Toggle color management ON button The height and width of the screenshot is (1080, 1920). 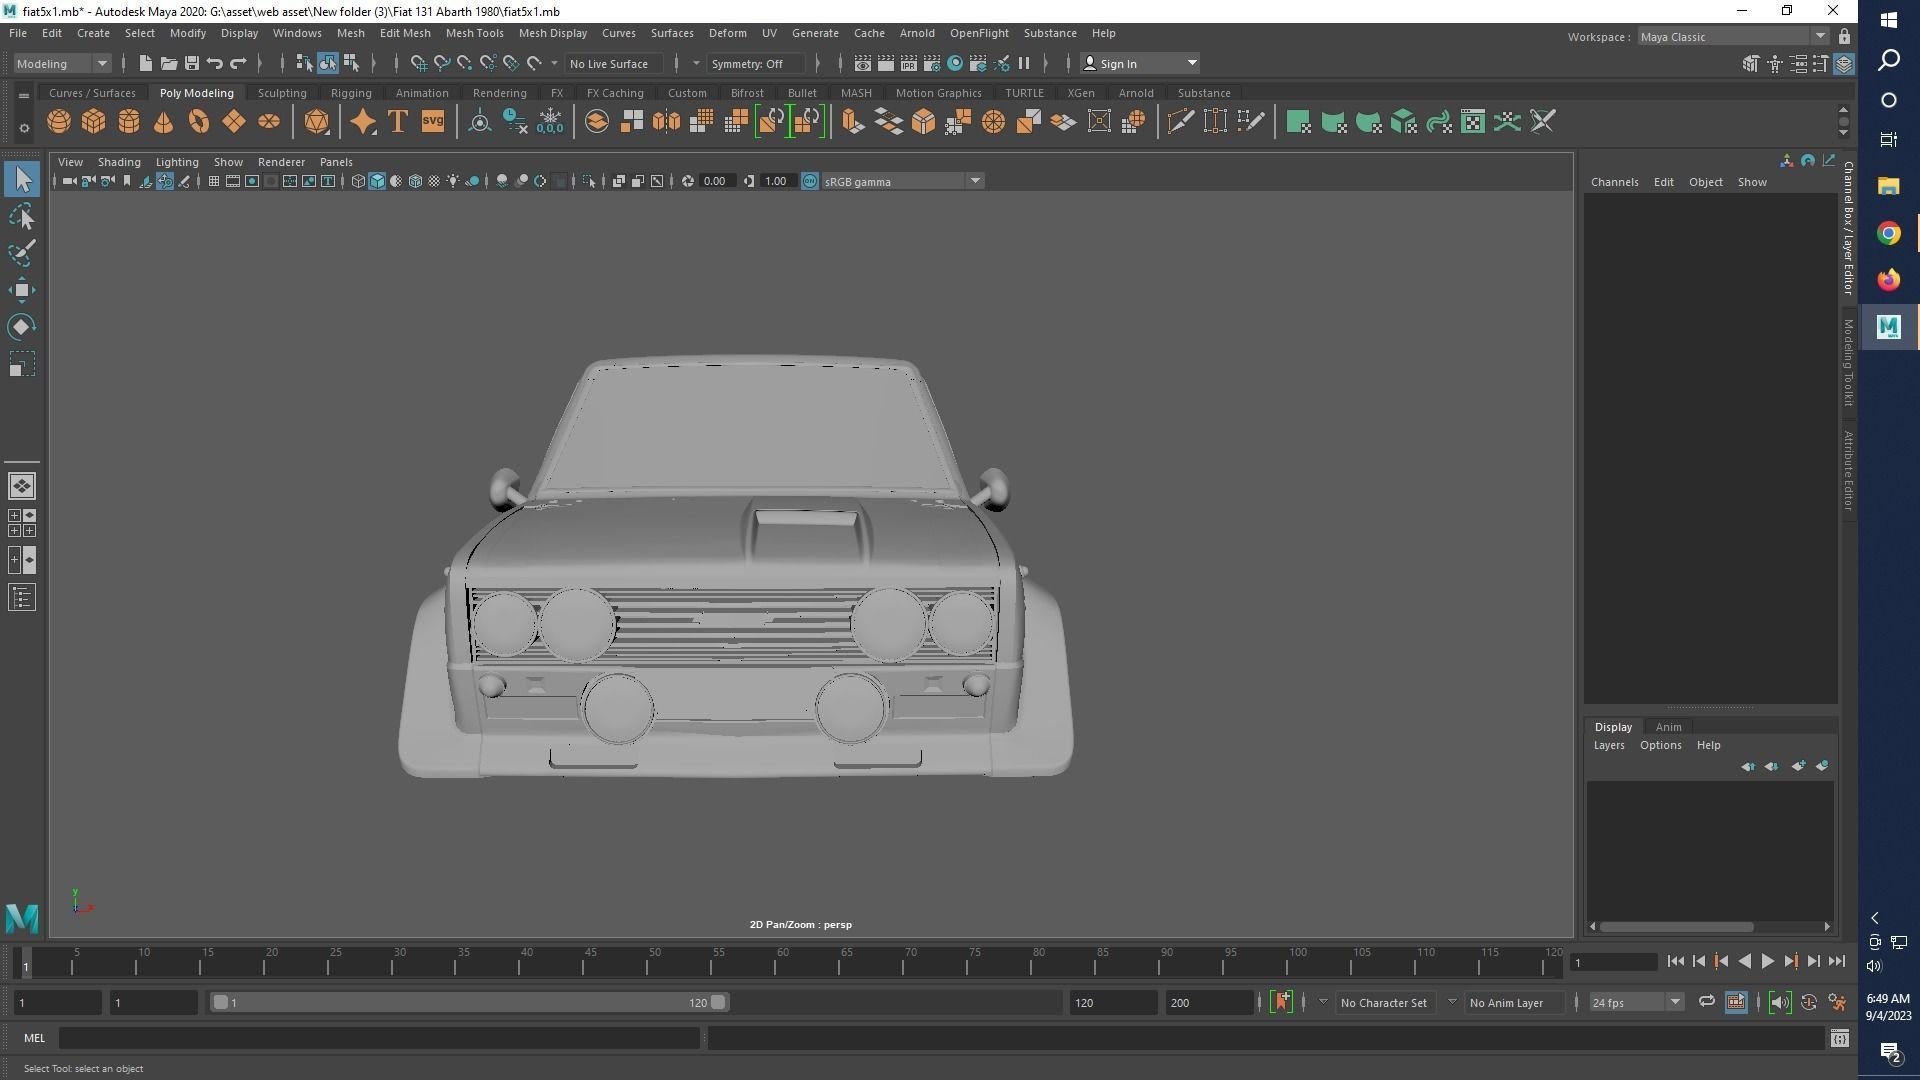pos(810,181)
